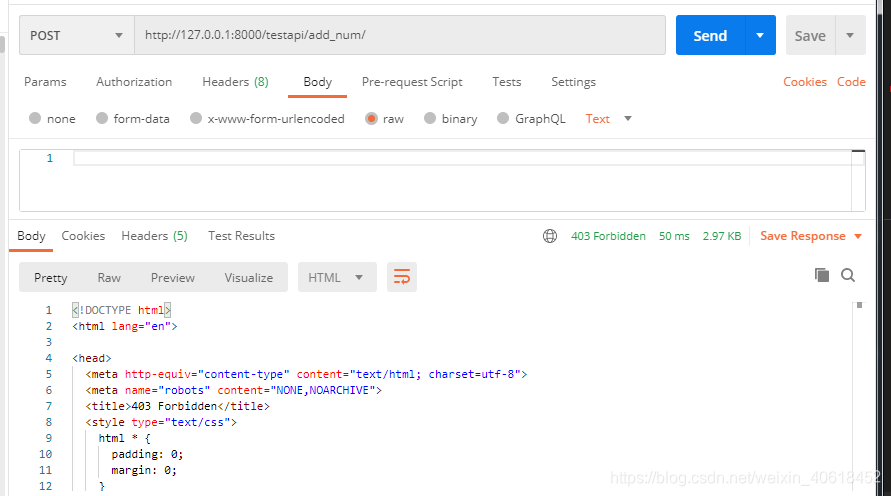Viewport: 891px width, 496px height.
Task: Click the 2.97 KB response size
Action: (722, 236)
